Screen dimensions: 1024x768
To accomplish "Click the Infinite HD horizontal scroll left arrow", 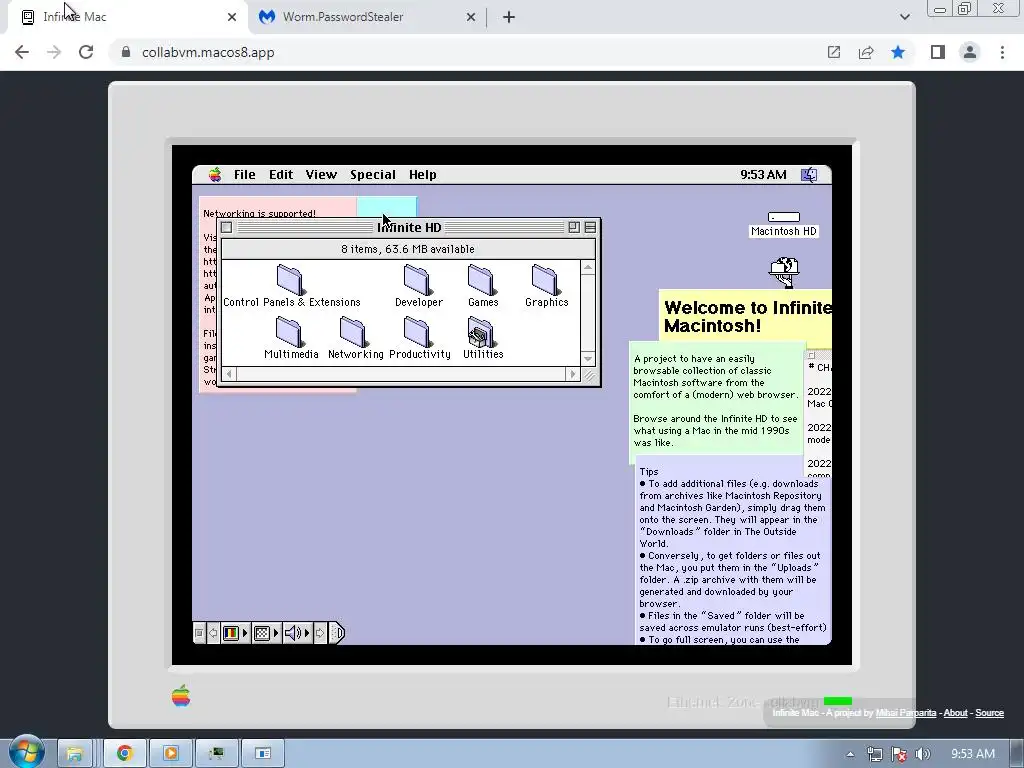I will pos(229,374).
